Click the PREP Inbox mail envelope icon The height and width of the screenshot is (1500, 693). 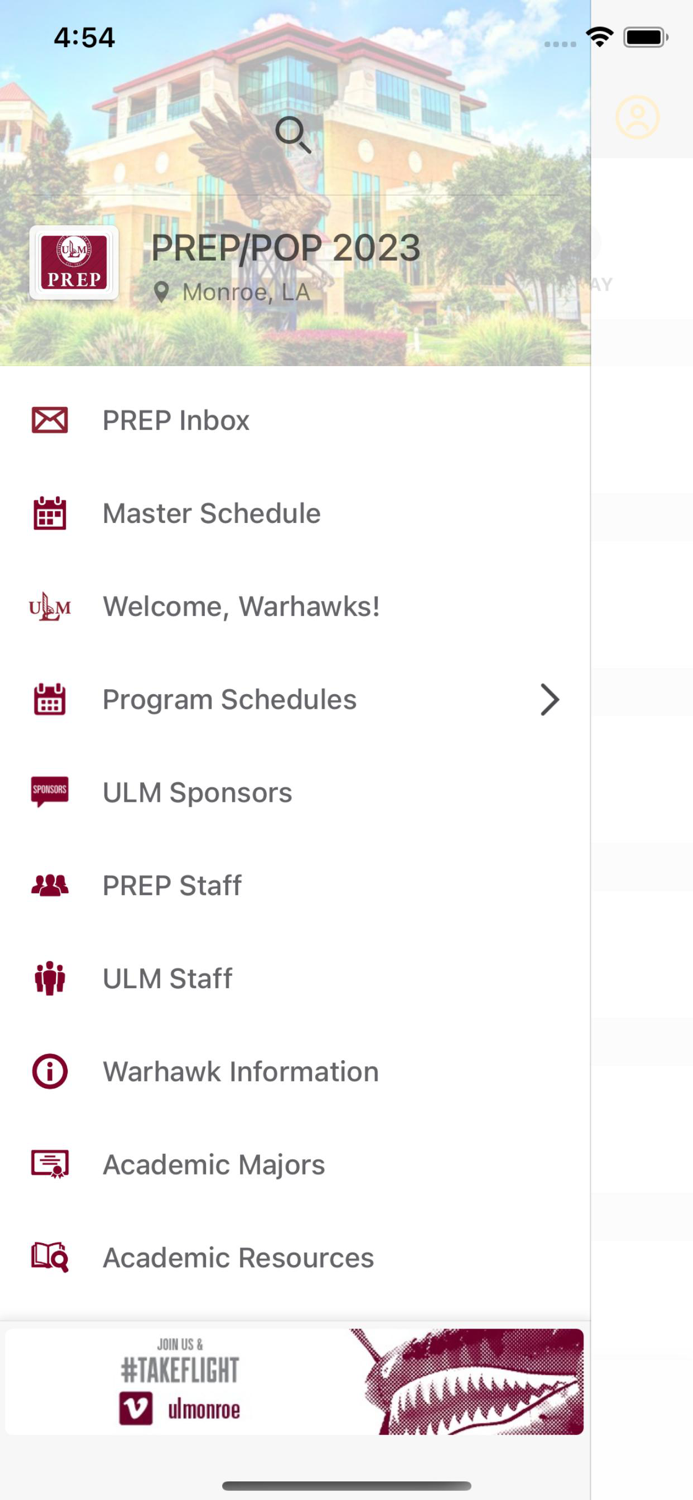(49, 420)
